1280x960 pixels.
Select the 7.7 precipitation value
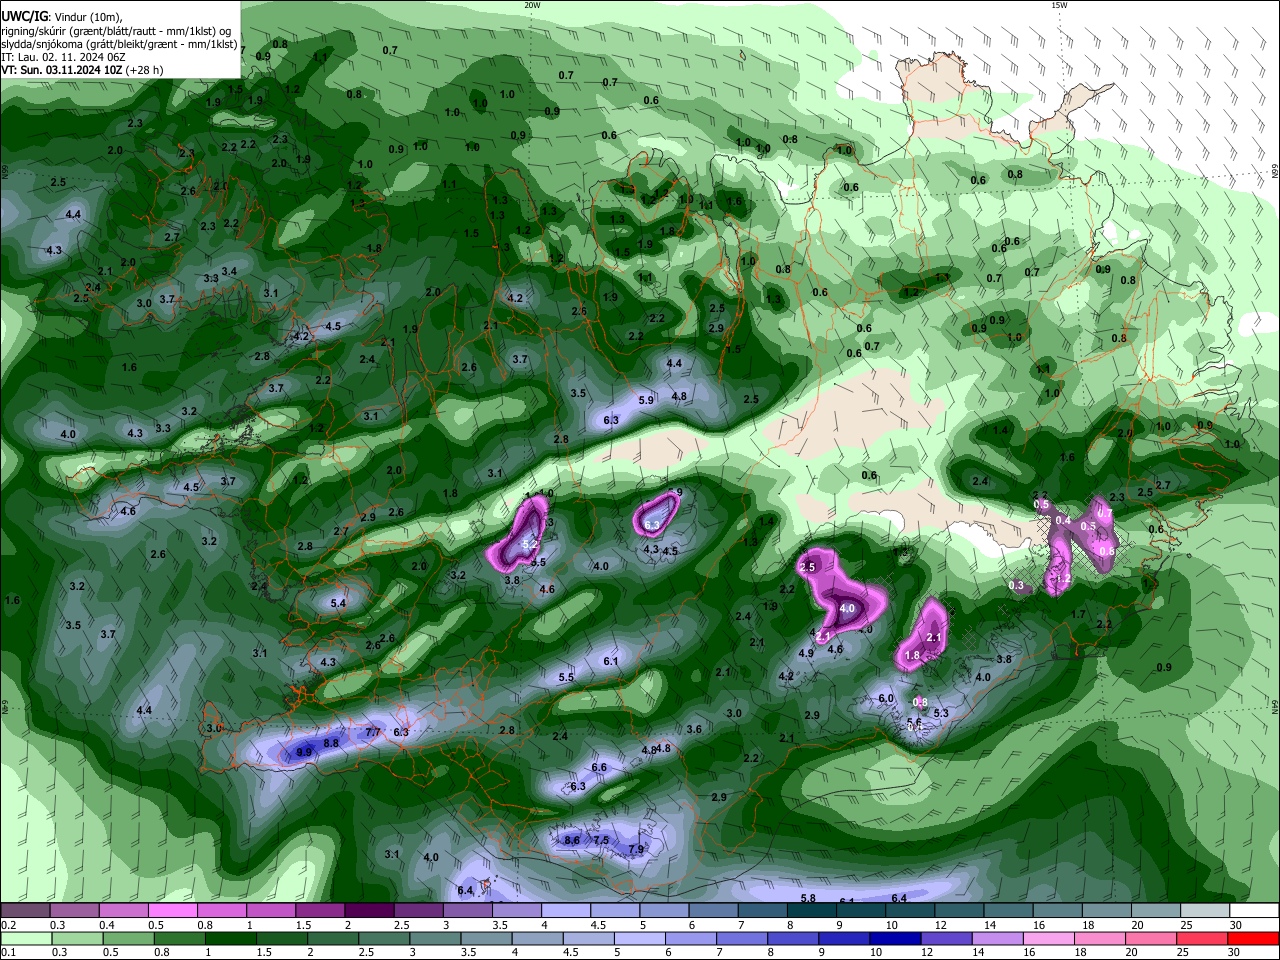[x=372, y=733]
